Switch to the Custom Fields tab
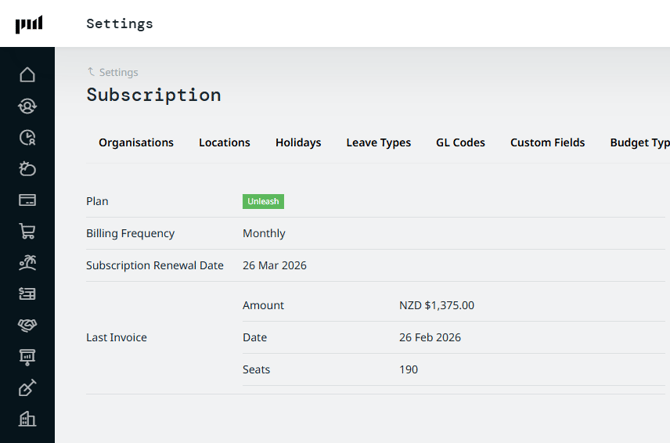 (x=547, y=143)
